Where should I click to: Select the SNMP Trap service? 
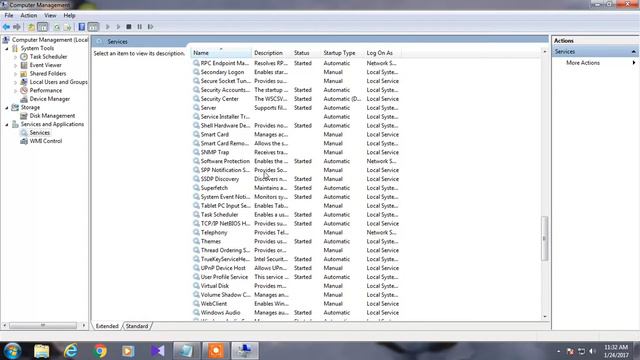296,152
